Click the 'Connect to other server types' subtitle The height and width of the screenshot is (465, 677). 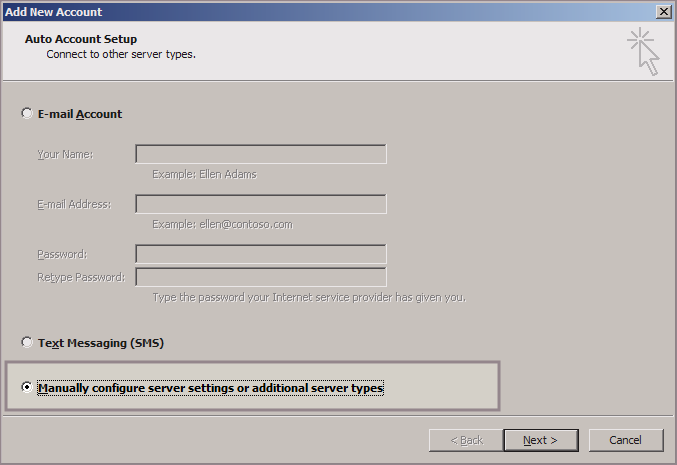(120, 54)
